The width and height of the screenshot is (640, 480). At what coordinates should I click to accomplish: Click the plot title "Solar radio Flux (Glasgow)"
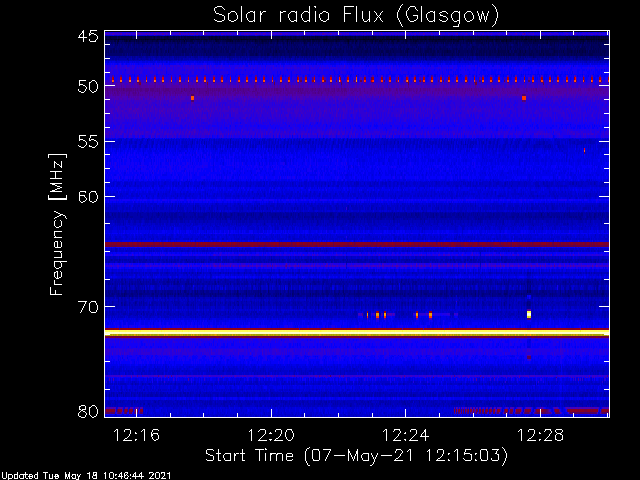[356, 16]
